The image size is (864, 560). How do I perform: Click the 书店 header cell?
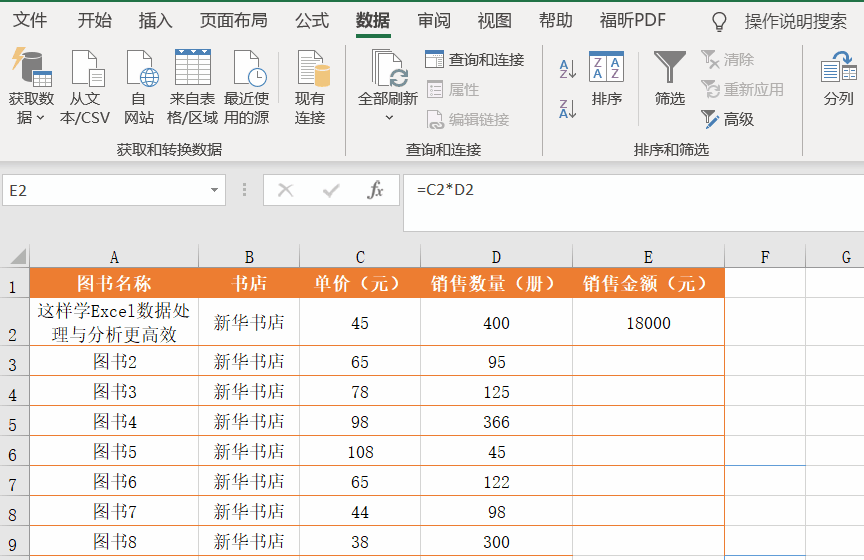(x=249, y=283)
